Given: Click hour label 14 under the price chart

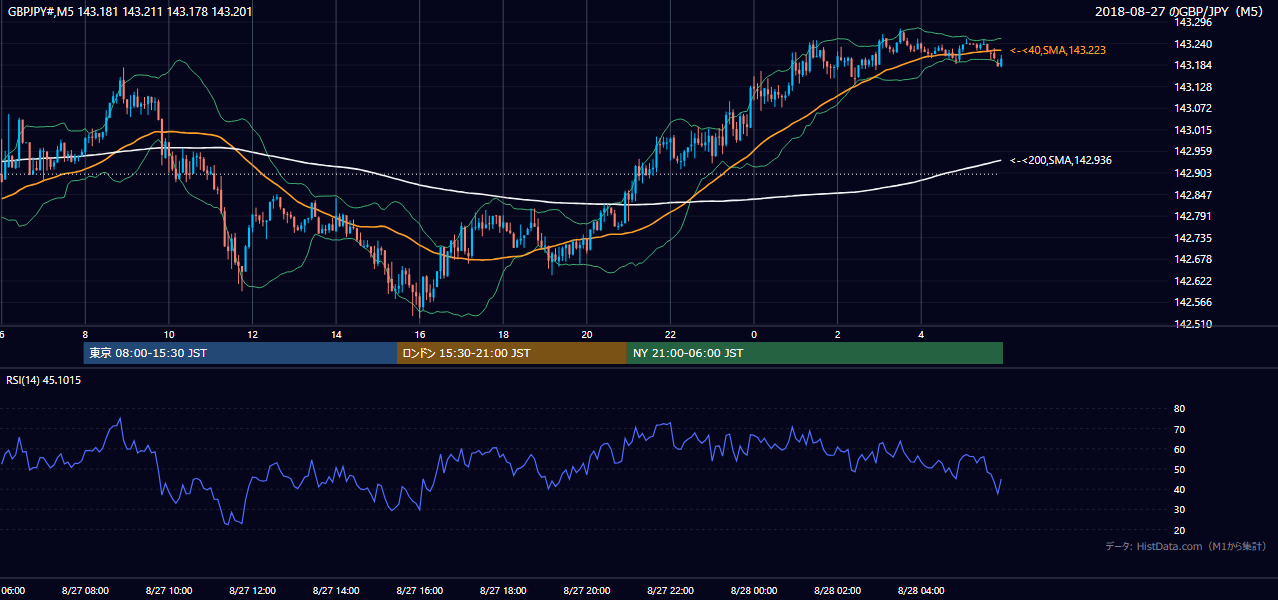Looking at the screenshot, I should [336, 335].
